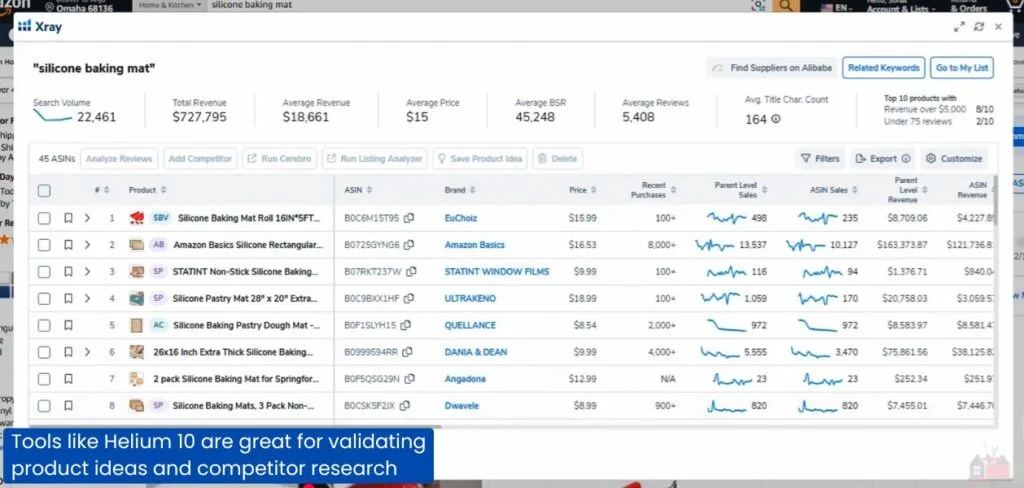Viewport: 1024px width, 488px height.
Task: Close the Xray panel
Action: 998,27
